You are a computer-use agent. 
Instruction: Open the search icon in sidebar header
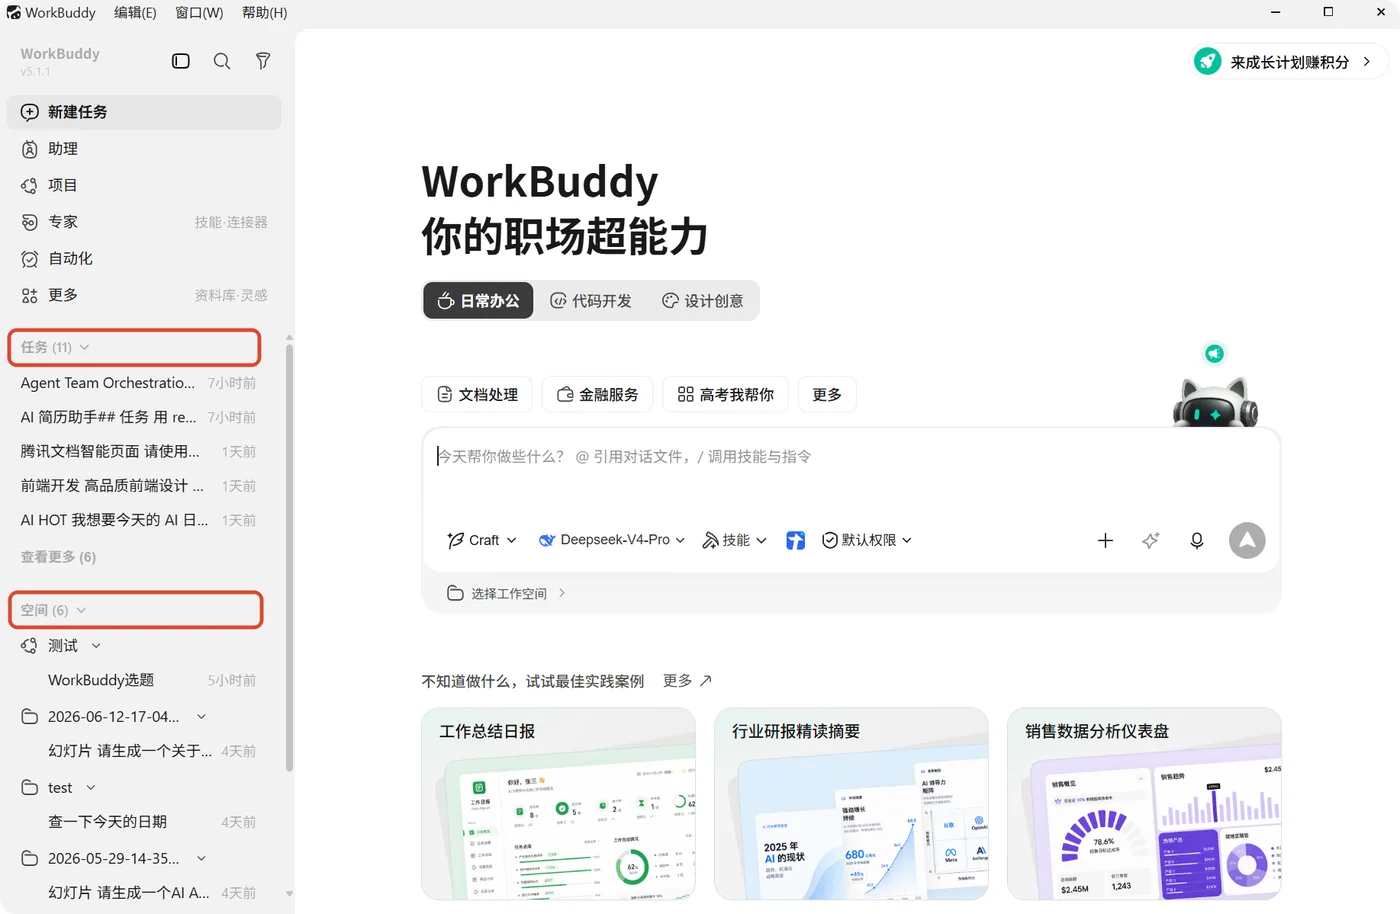pyautogui.click(x=222, y=61)
